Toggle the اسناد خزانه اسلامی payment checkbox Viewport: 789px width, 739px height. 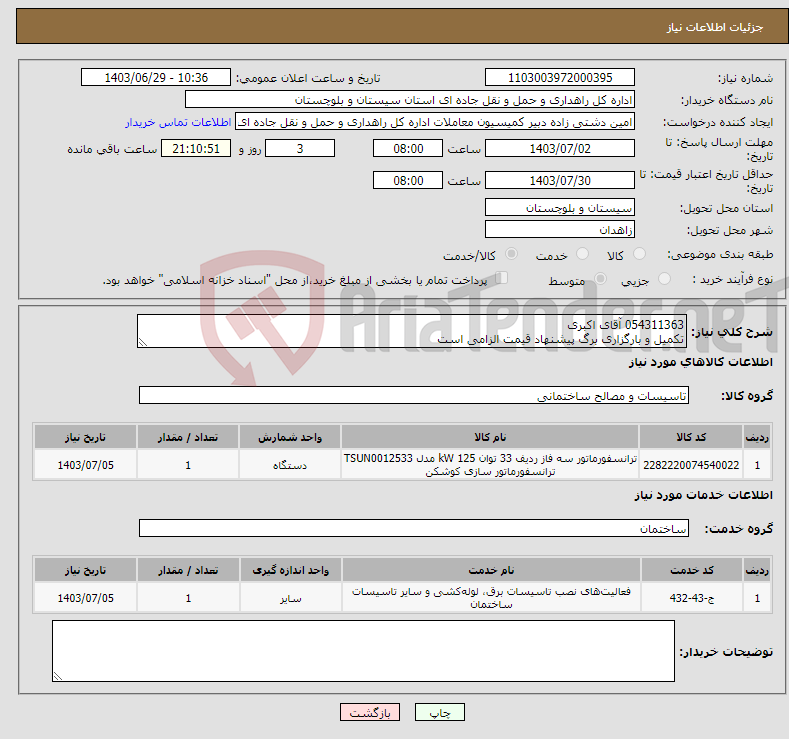coord(501,278)
